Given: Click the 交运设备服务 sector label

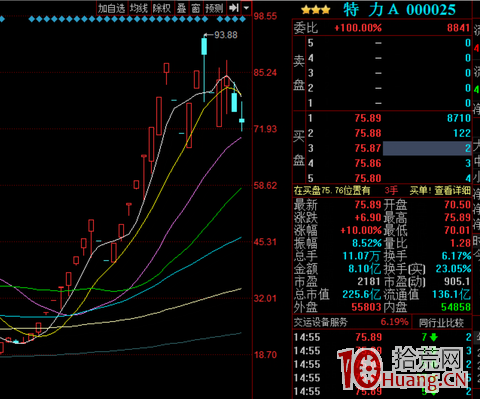Looking at the screenshot, I should [x=320, y=322].
